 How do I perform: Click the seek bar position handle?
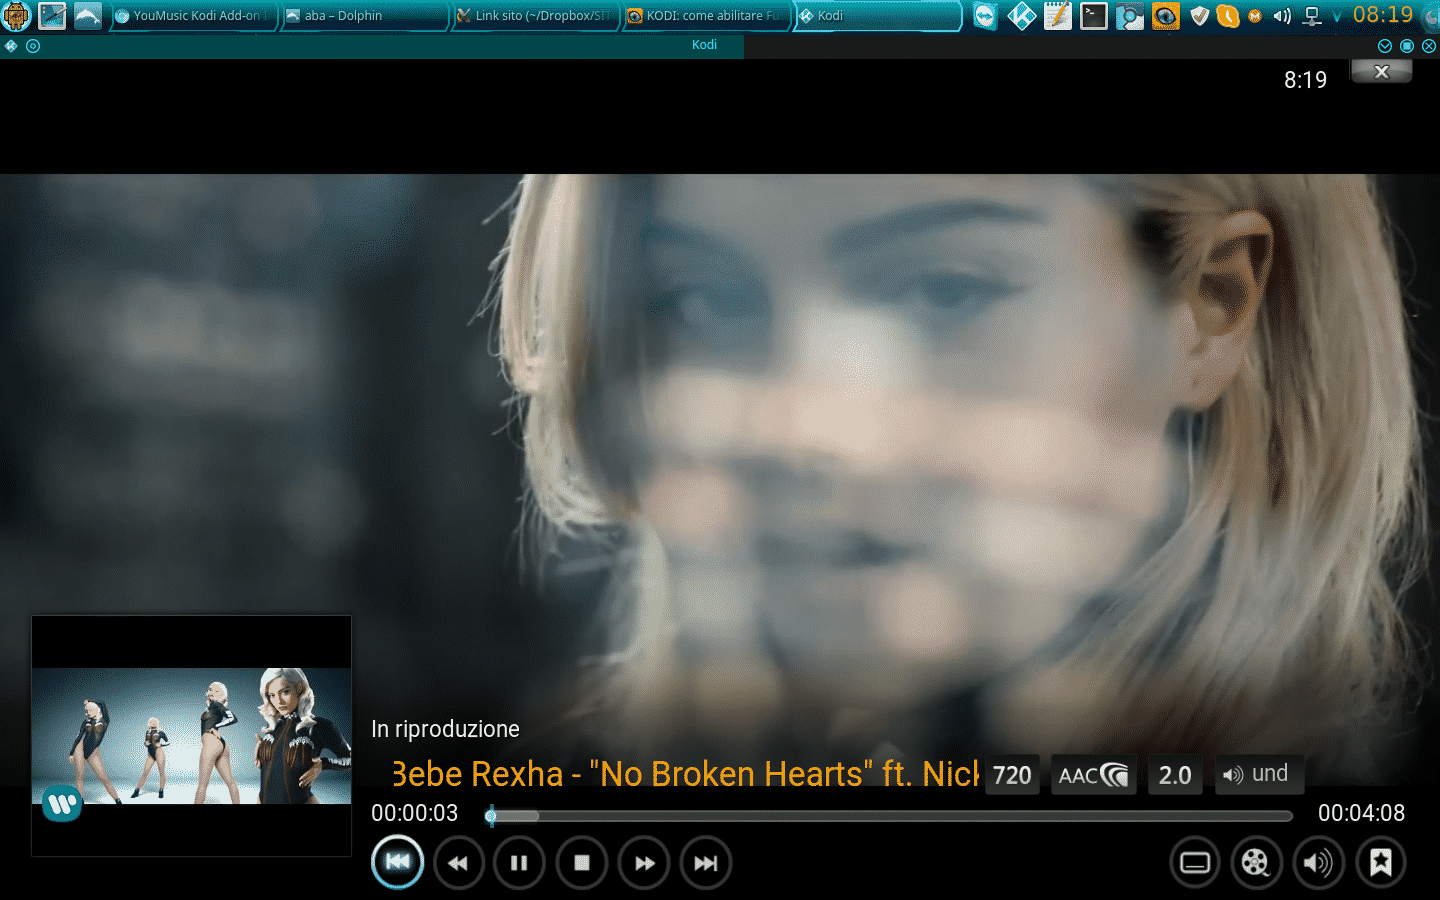491,816
